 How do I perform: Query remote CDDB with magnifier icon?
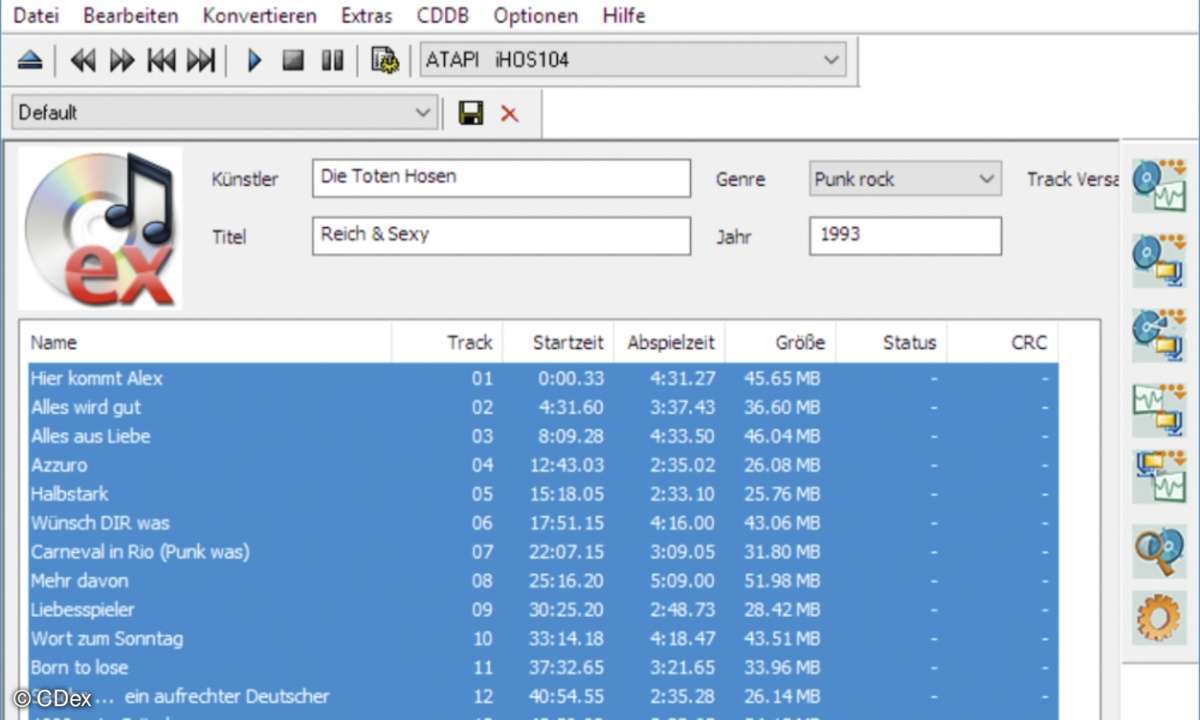[x=1158, y=551]
